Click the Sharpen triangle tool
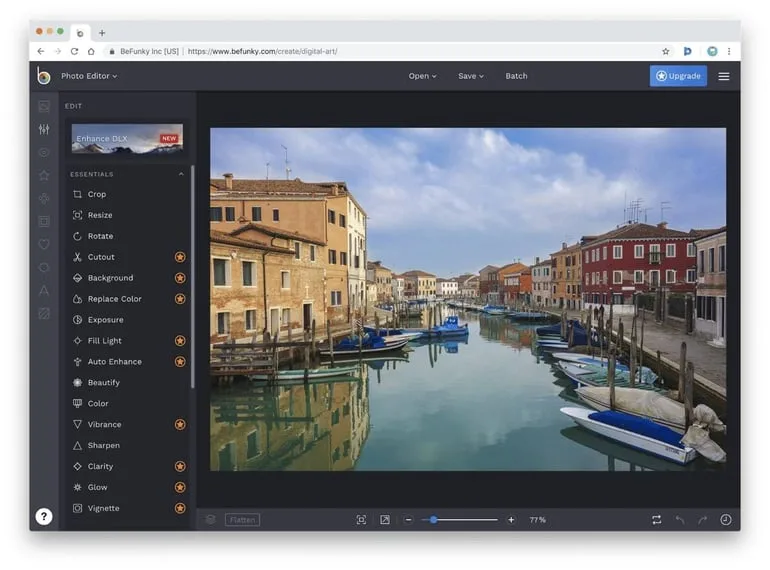Image resolution: width=770 pixels, height=570 pixels. tap(103, 445)
